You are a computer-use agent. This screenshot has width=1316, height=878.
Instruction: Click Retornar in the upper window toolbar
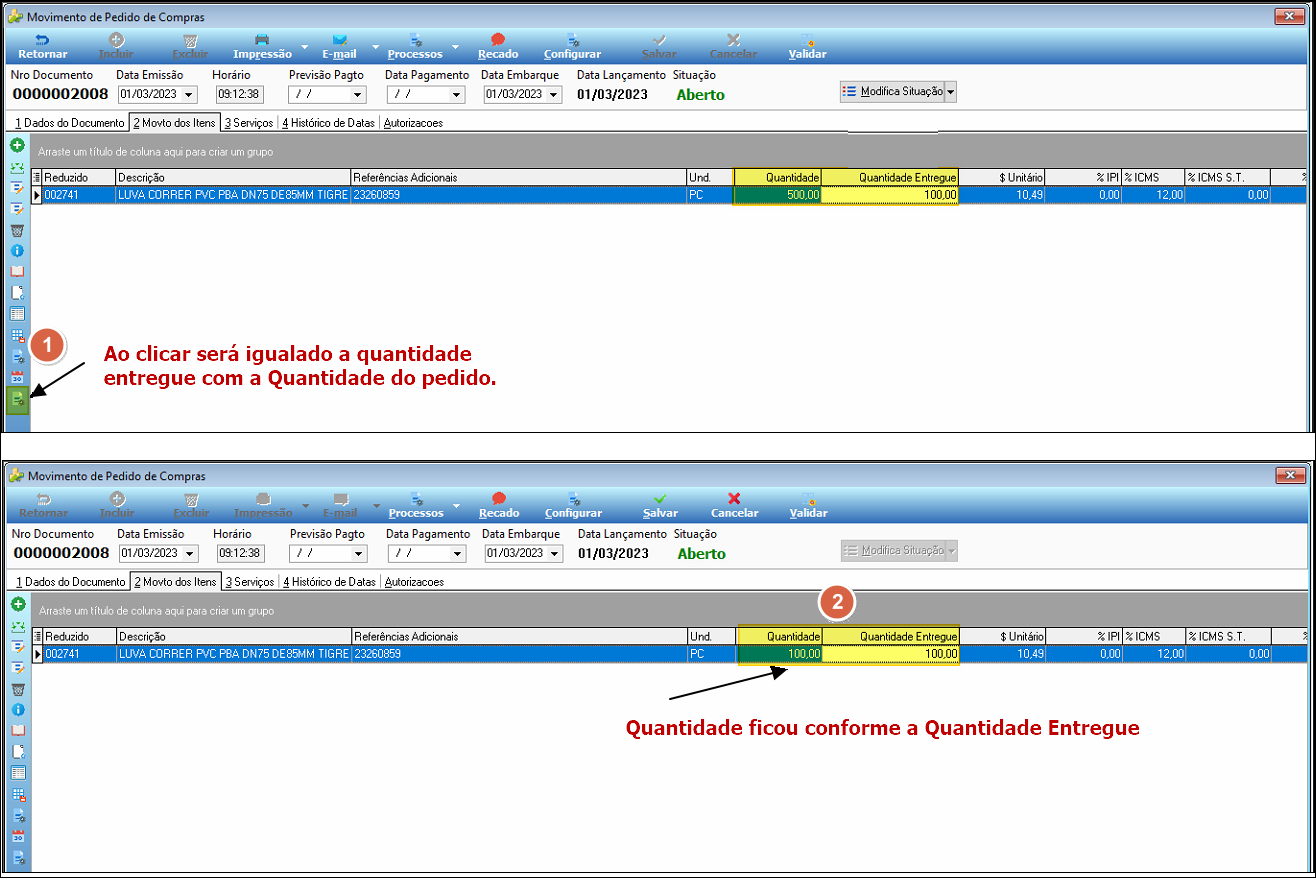[43, 47]
